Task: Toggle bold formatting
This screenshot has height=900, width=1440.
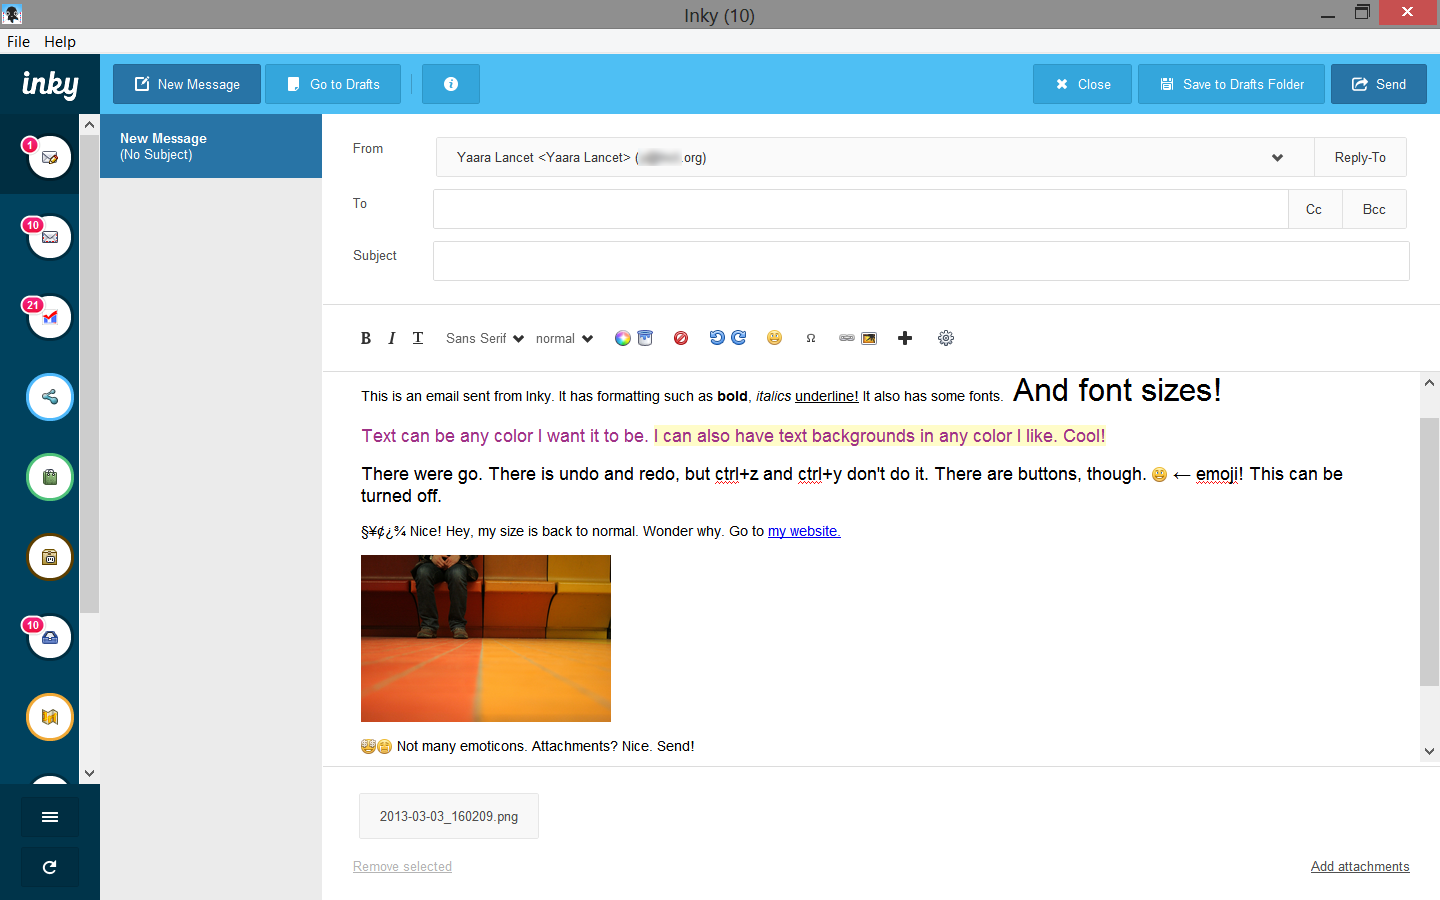Action: tap(366, 338)
